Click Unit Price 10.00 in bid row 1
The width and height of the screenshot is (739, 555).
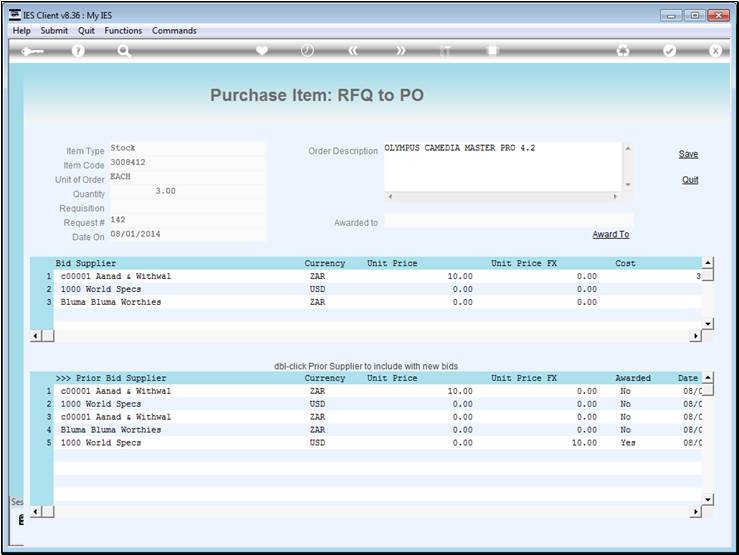(460, 276)
